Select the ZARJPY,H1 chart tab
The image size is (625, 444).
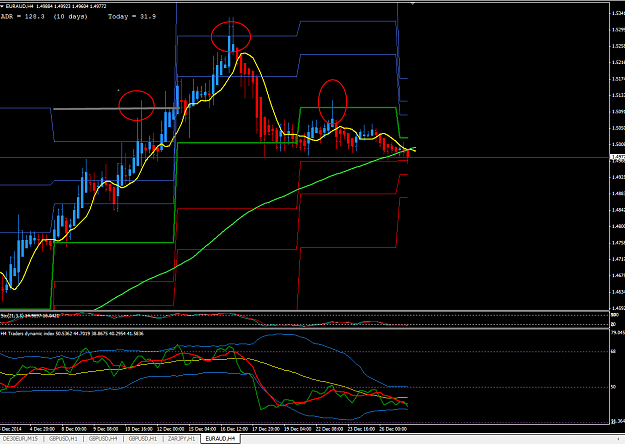coord(181,439)
